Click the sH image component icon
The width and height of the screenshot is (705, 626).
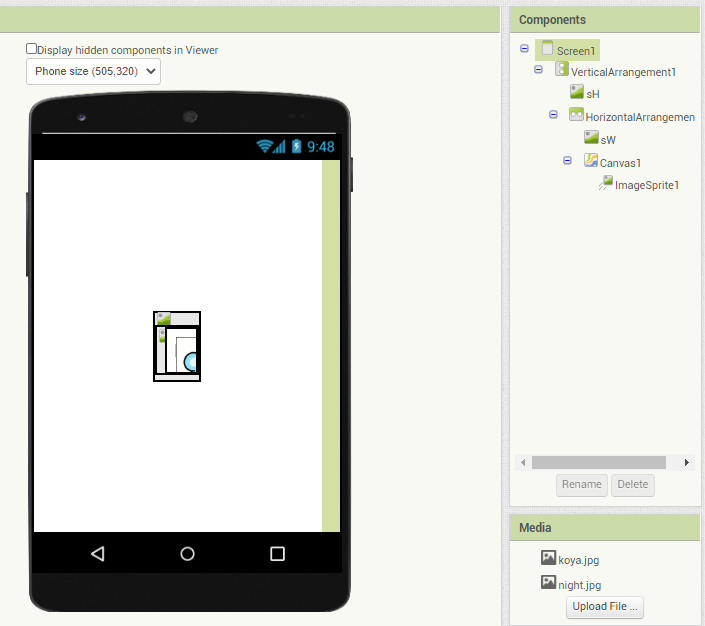tap(577, 92)
